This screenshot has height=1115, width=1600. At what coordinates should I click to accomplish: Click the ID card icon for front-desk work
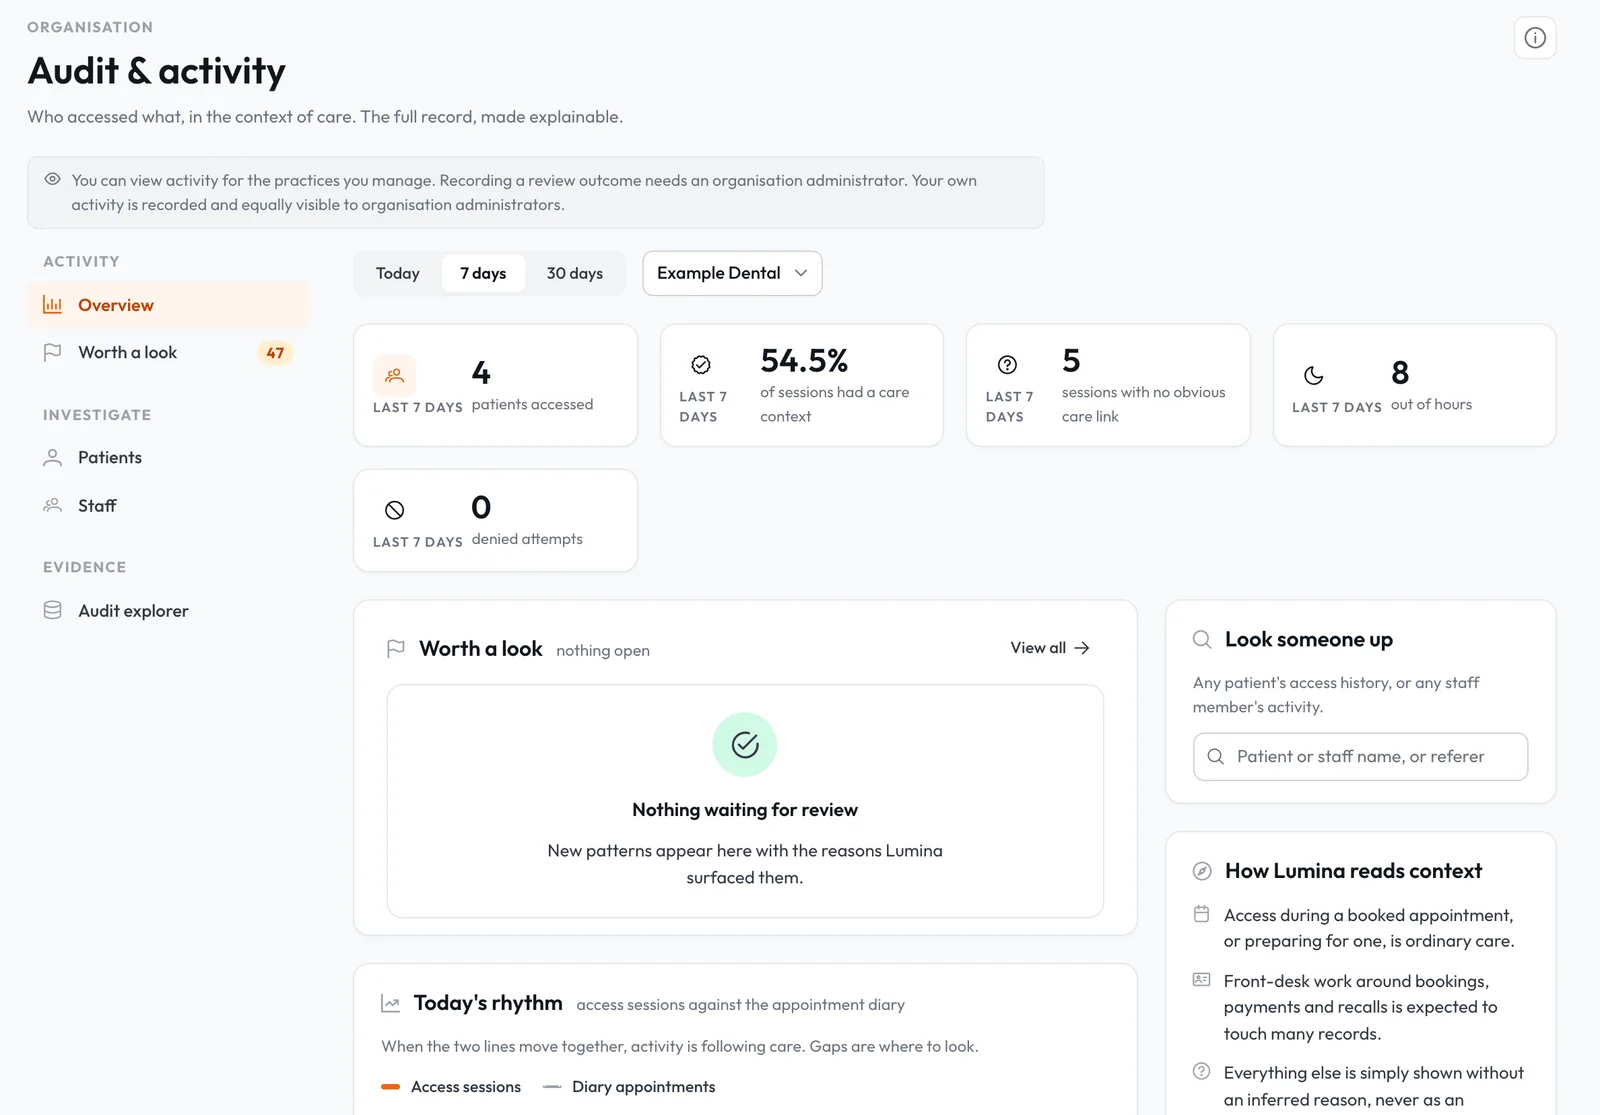tap(1202, 980)
